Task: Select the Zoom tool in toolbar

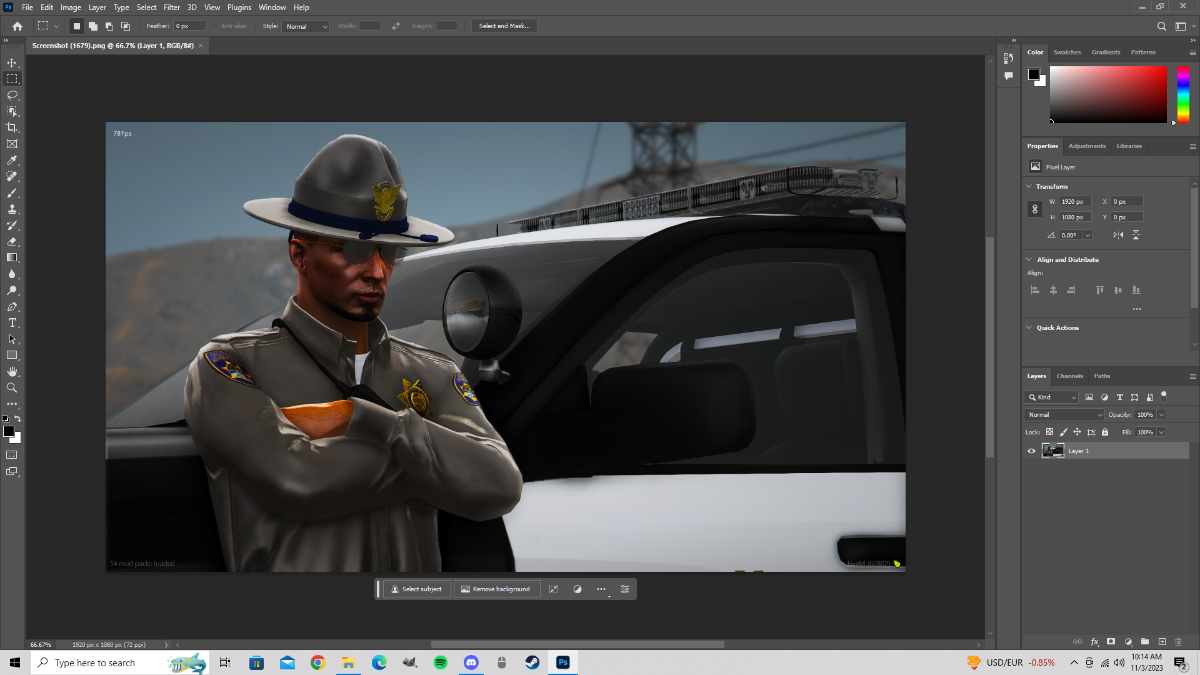Action: click(x=12, y=387)
